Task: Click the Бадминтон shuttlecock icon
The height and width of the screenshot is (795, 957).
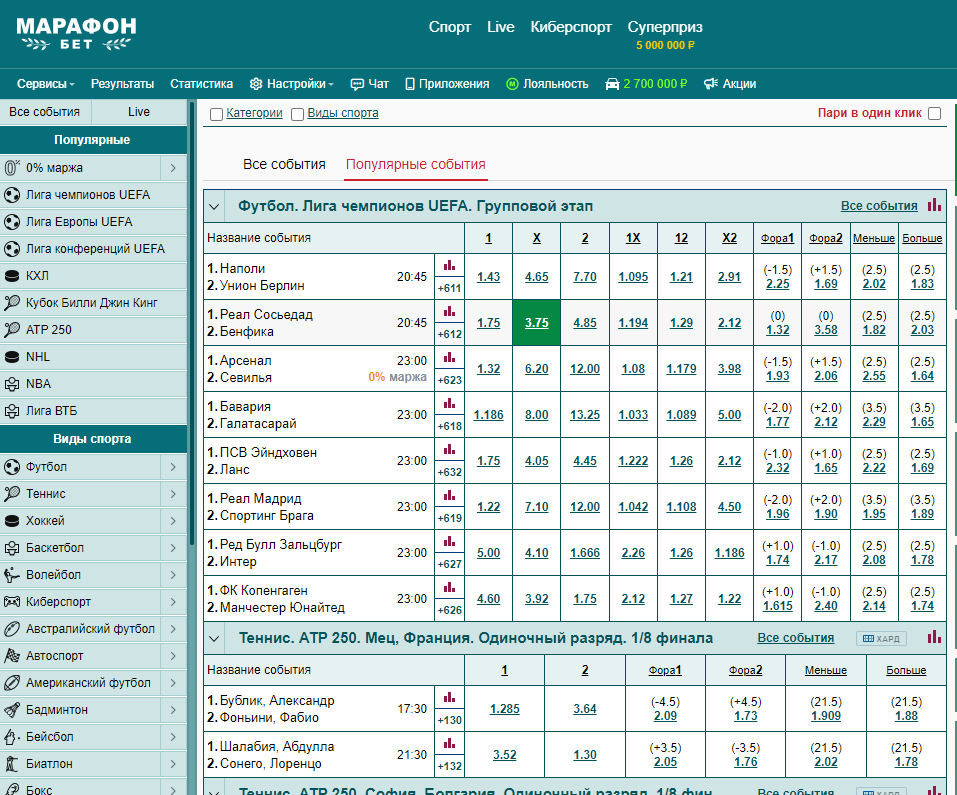Action: tap(12, 710)
